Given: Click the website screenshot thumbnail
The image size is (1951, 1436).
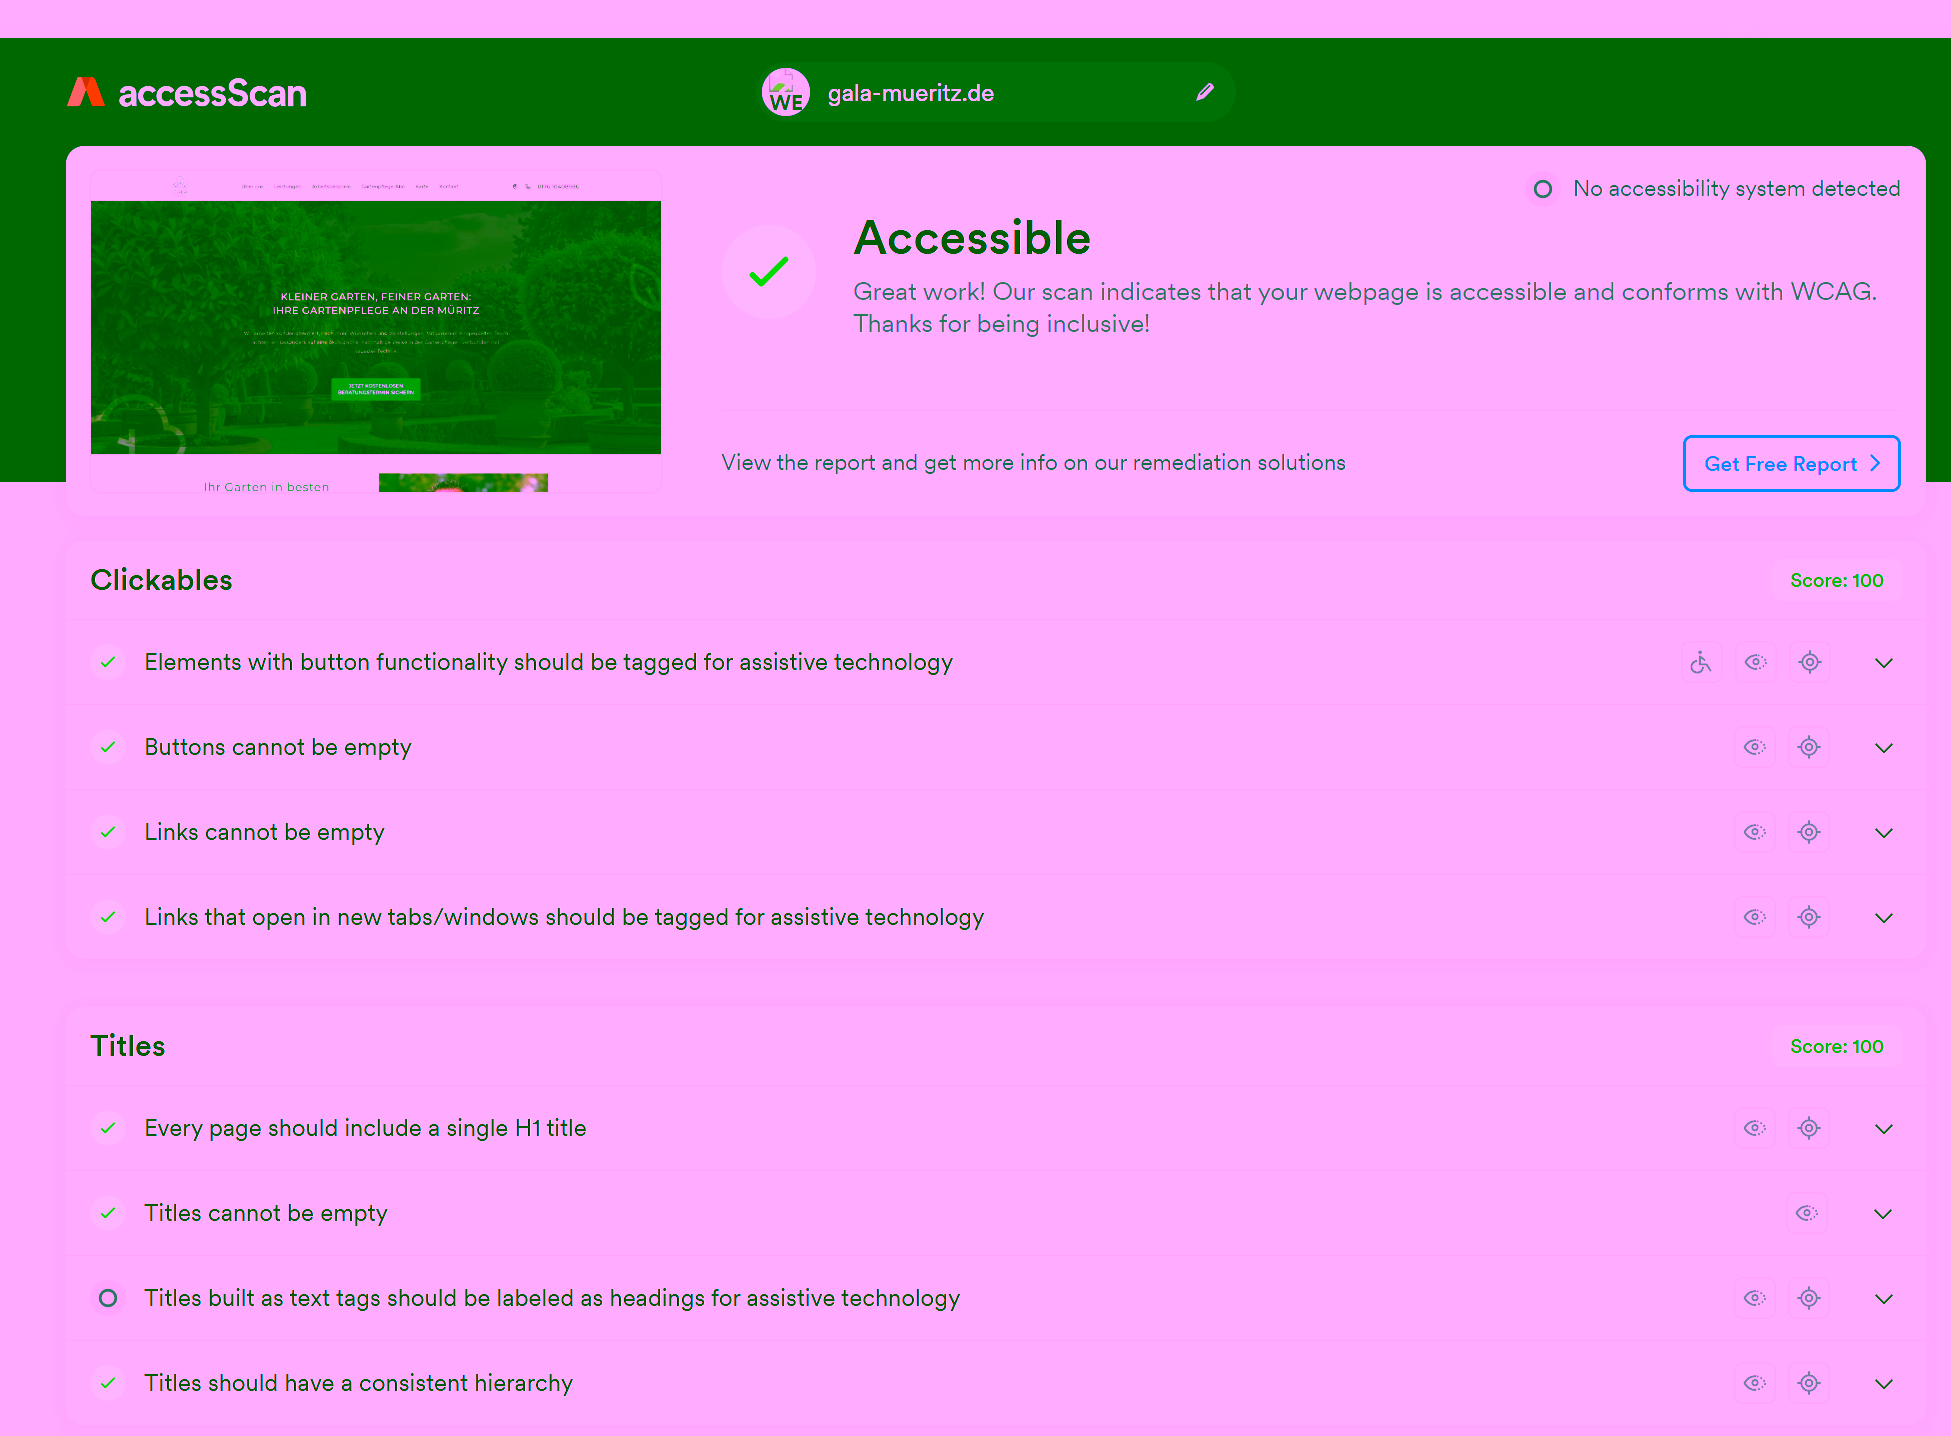Looking at the screenshot, I should [375, 330].
